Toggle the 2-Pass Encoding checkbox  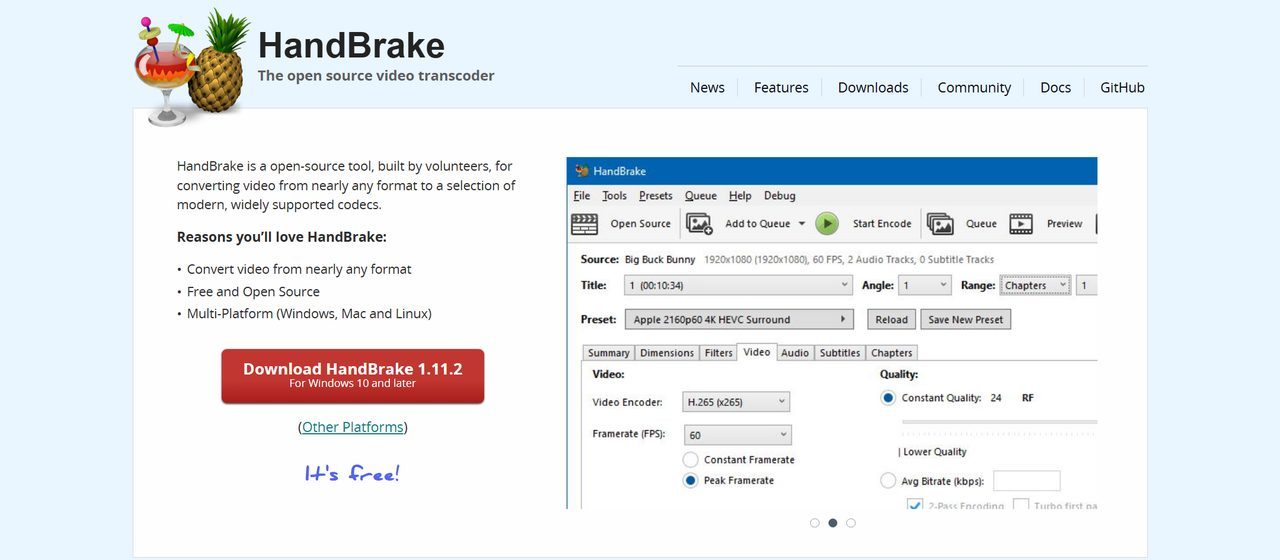[x=915, y=504]
